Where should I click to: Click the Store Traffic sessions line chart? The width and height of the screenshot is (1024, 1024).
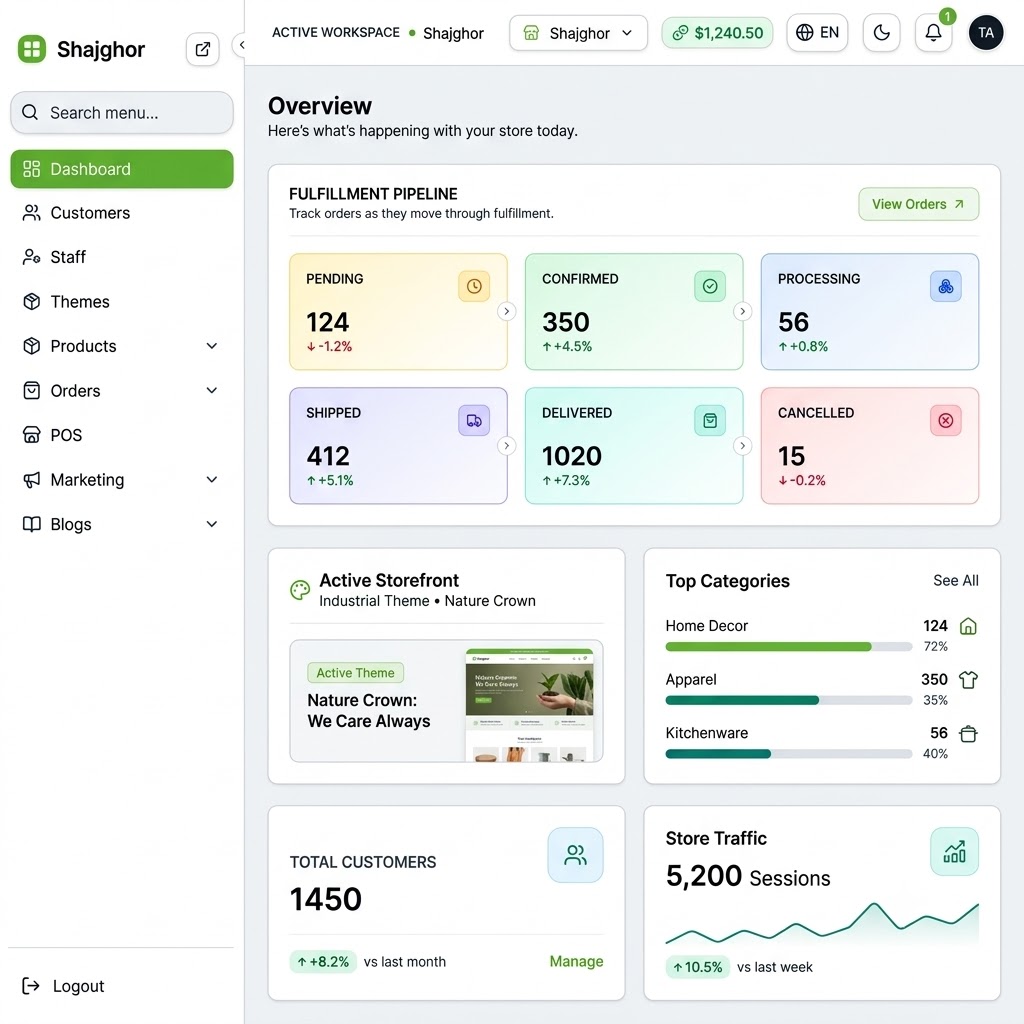point(822,923)
